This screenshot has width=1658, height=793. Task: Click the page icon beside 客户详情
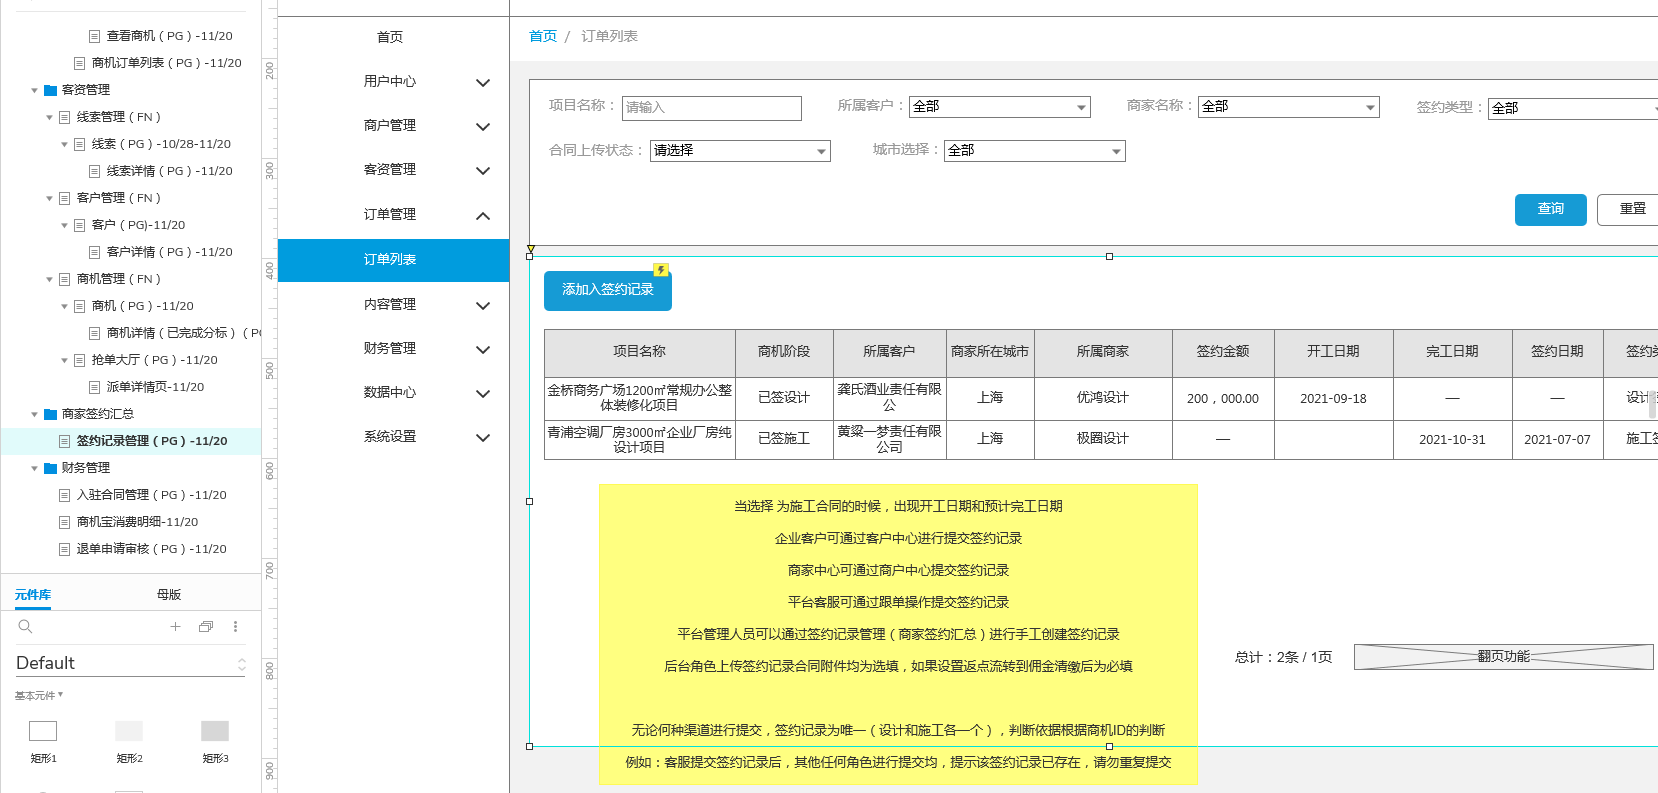(94, 252)
